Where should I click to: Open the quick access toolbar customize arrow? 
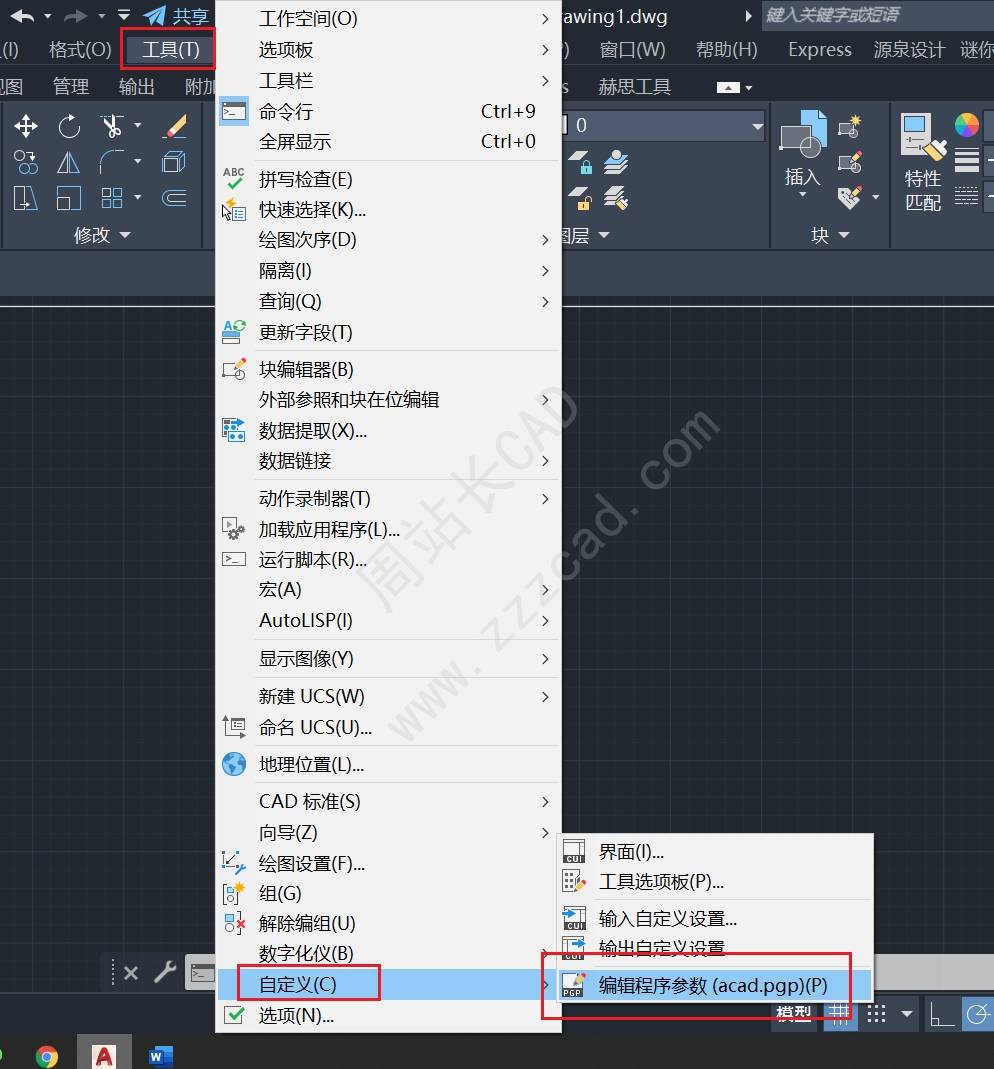[x=123, y=15]
